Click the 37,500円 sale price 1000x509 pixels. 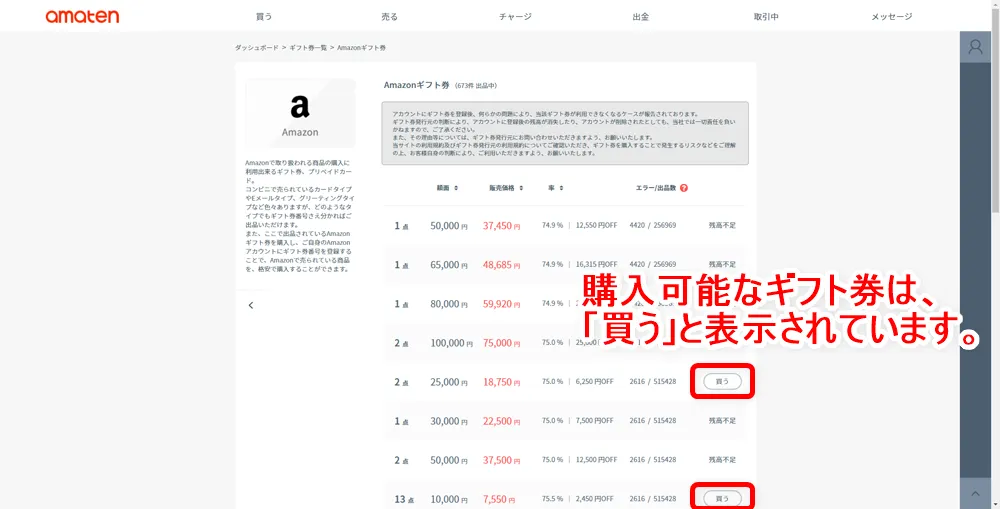tap(501, 460)
